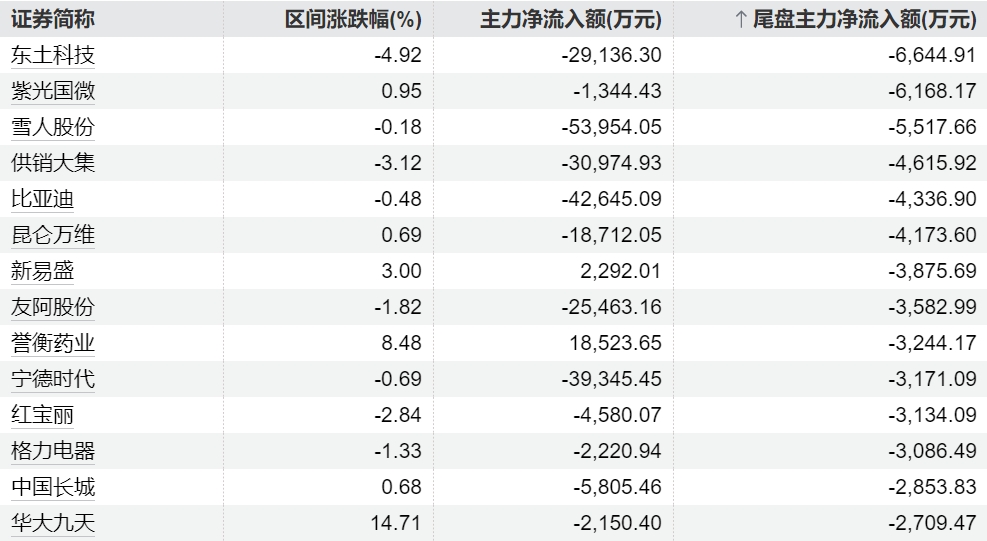Open stock link 雪人股份

tap(53, 127)
